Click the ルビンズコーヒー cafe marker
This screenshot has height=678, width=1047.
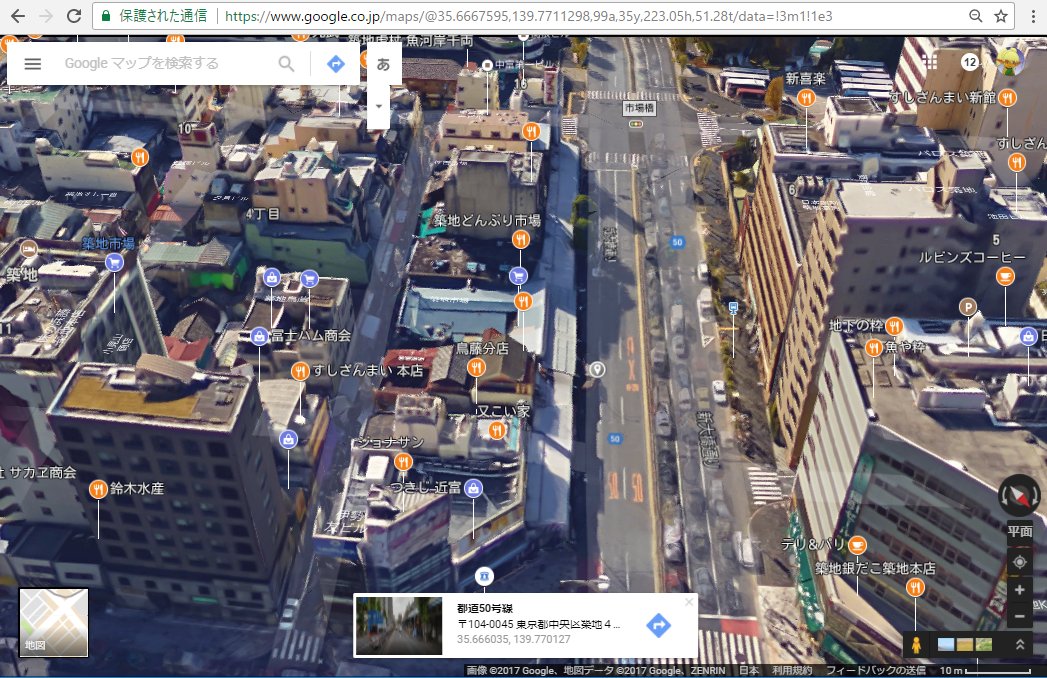pos(1005,276)
